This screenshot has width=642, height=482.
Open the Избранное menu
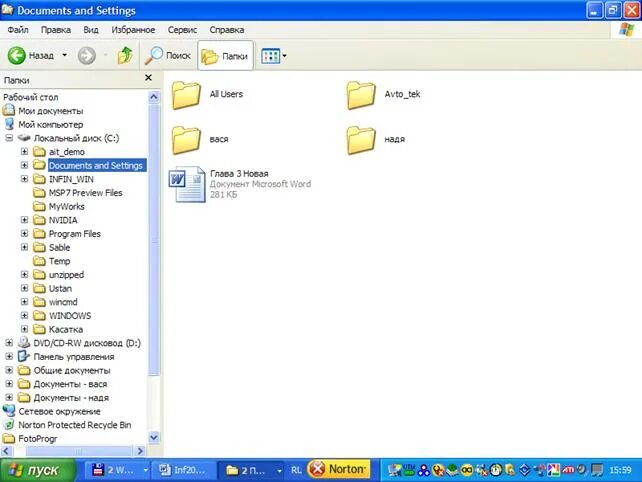pyautogui.click(x=133, y=30)
